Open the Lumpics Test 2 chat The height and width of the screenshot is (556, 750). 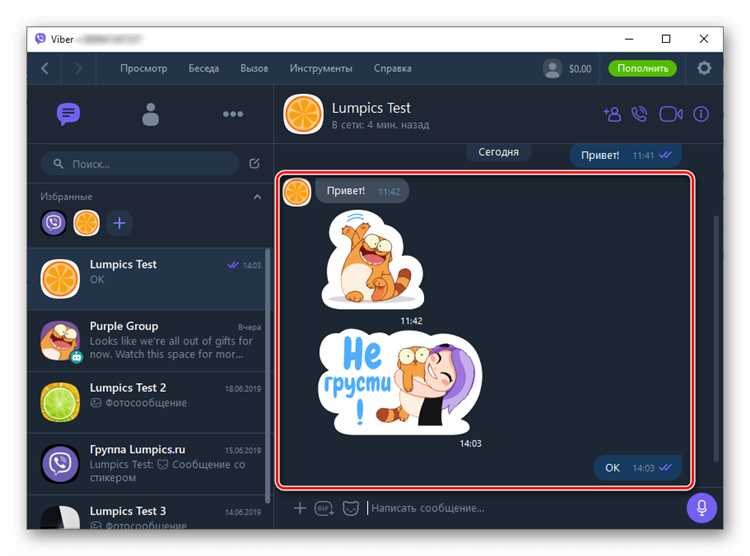pyautogui.click(x=148, y=402)
